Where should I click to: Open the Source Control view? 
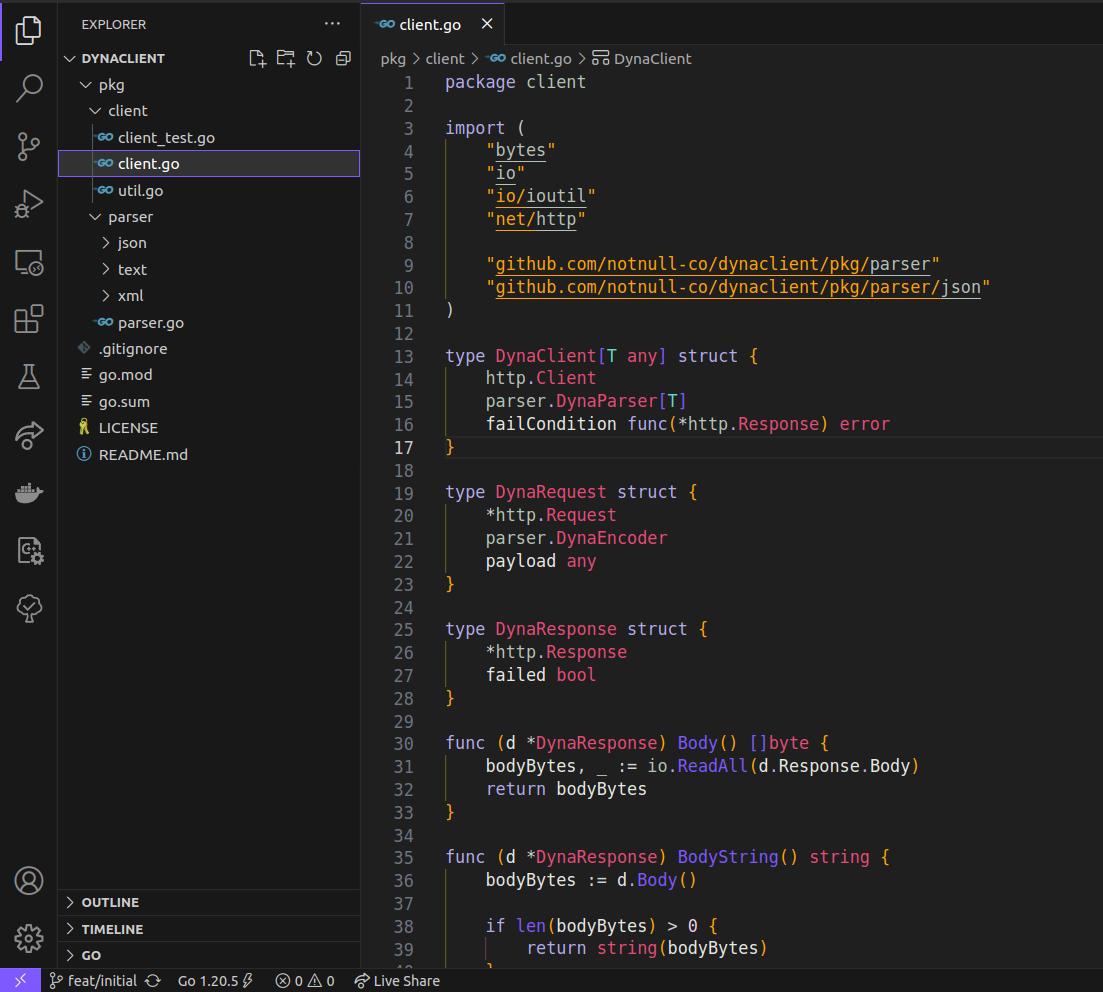(x=29, y=146)
